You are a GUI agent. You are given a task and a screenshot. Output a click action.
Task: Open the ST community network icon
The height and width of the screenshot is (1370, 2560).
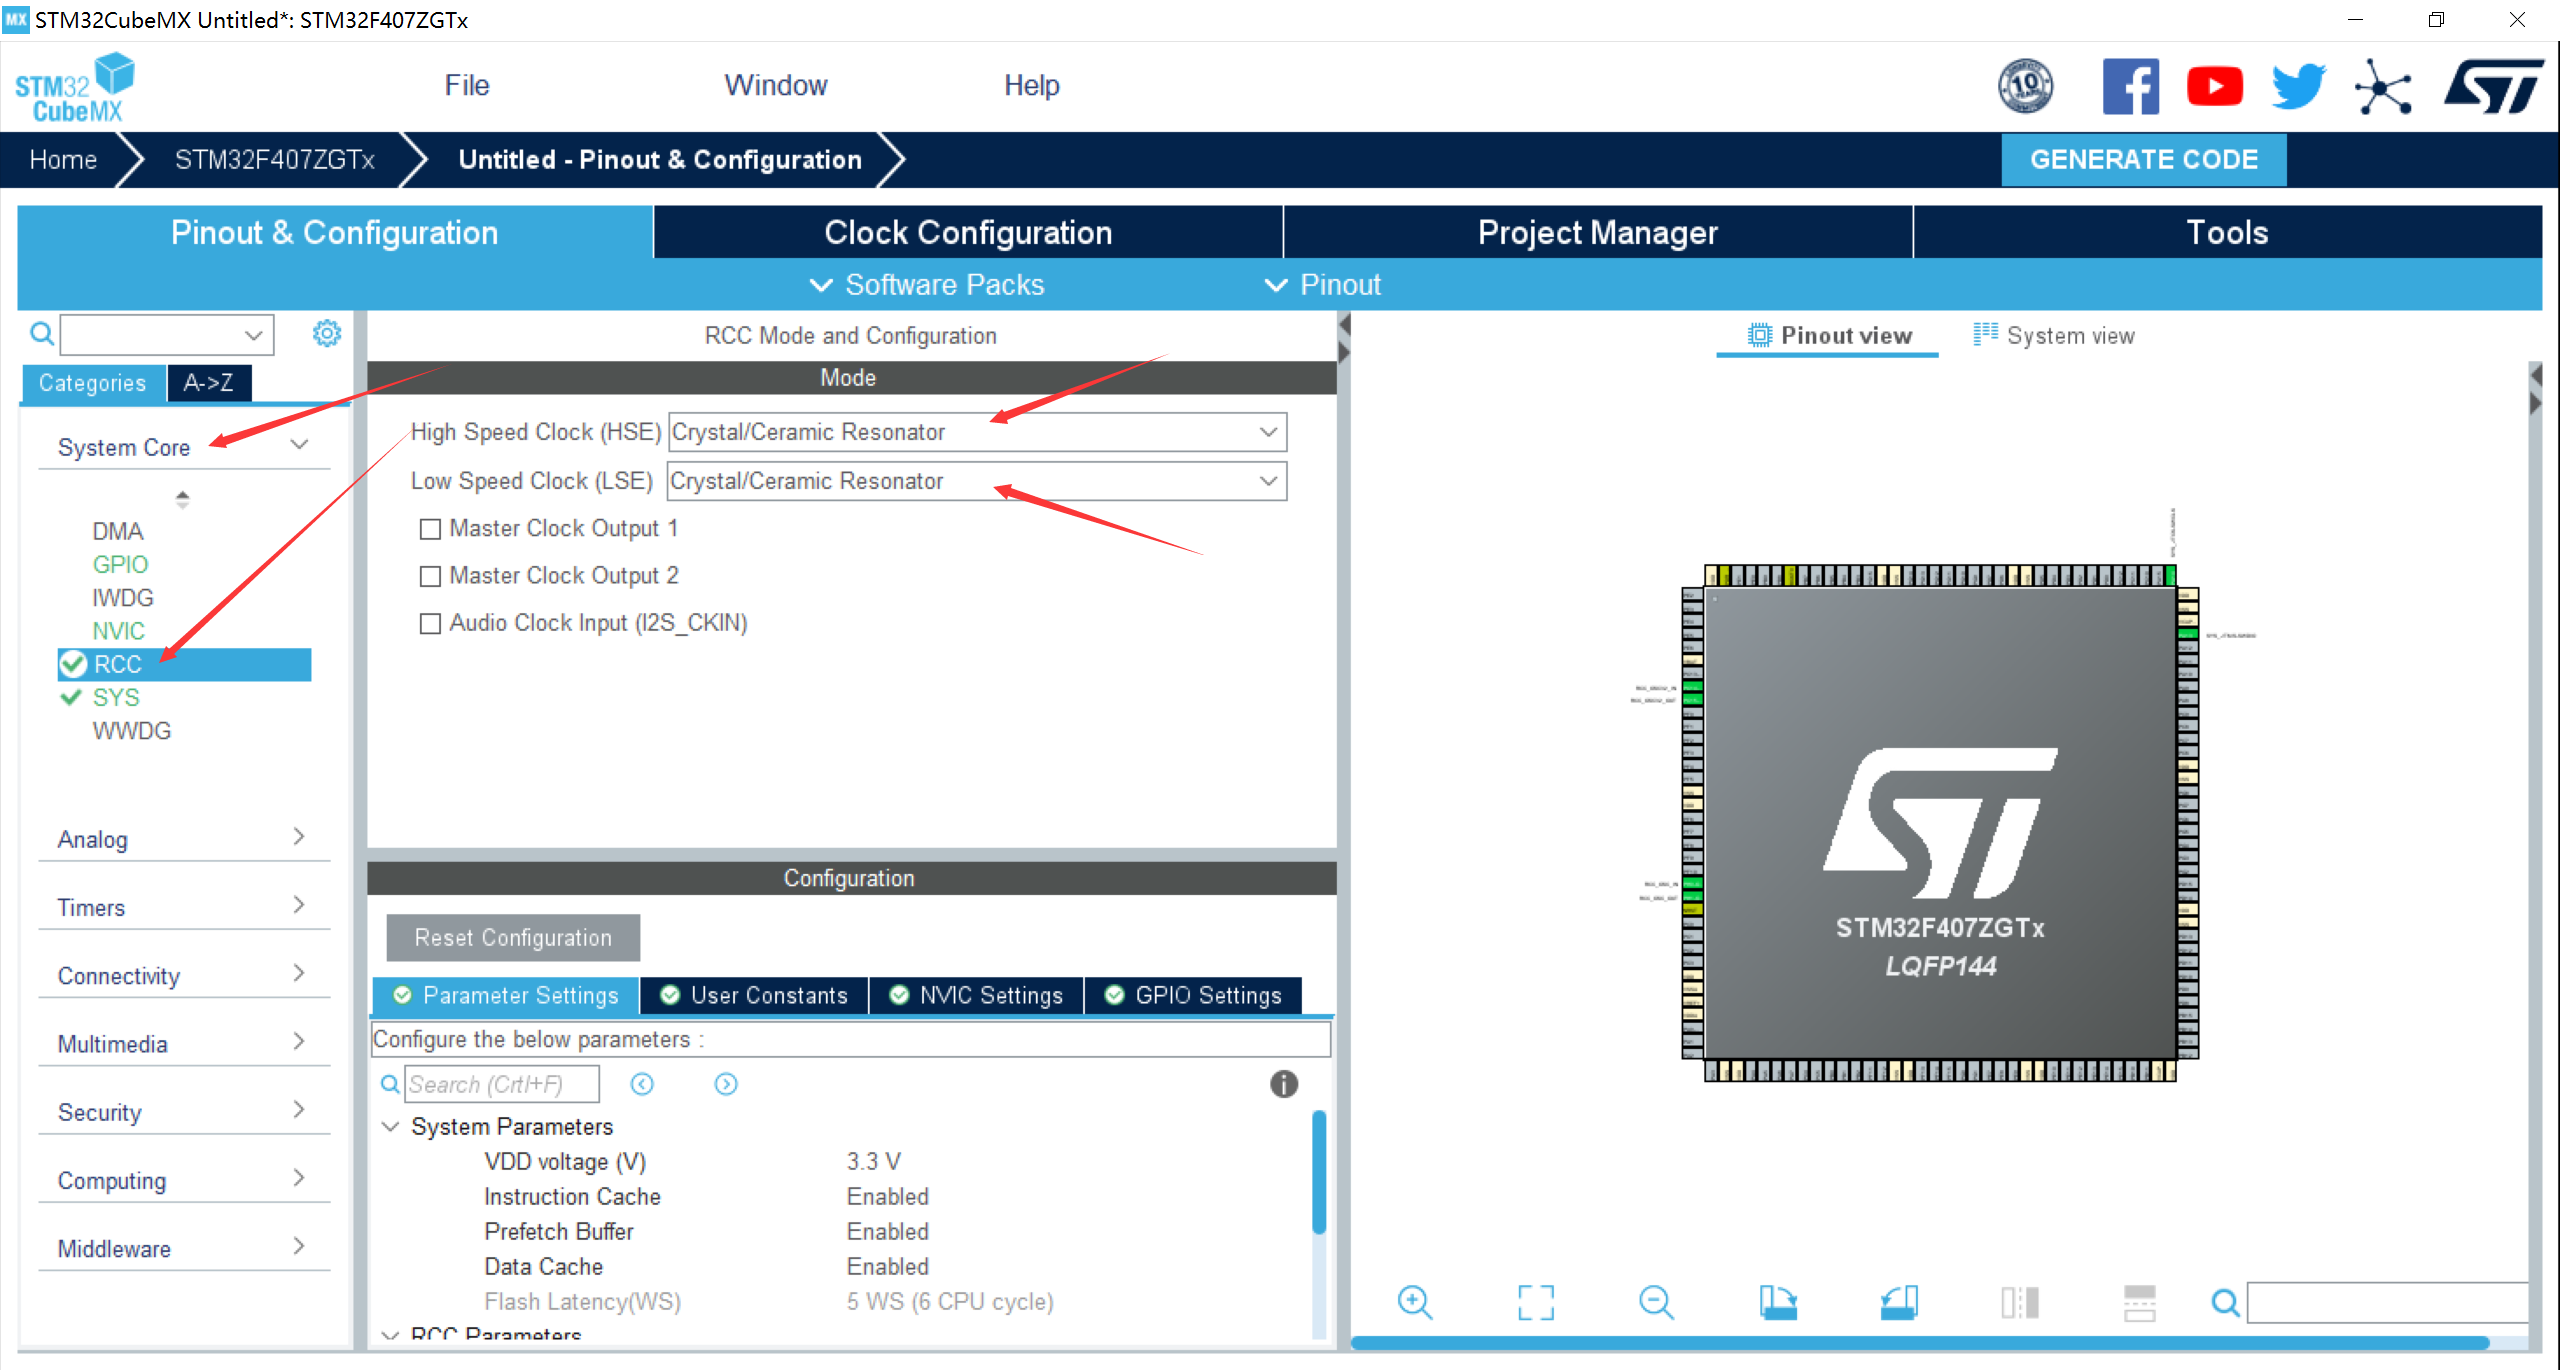pos(2383,87)
